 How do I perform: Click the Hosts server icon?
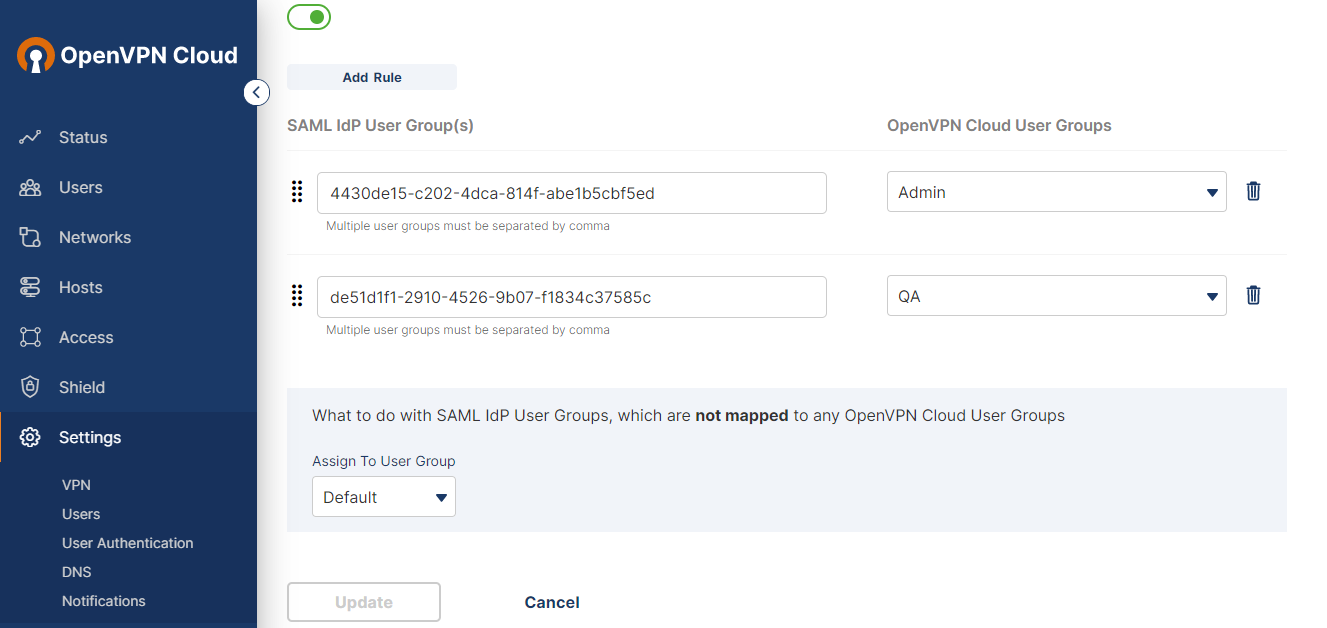tap(30, 287)
